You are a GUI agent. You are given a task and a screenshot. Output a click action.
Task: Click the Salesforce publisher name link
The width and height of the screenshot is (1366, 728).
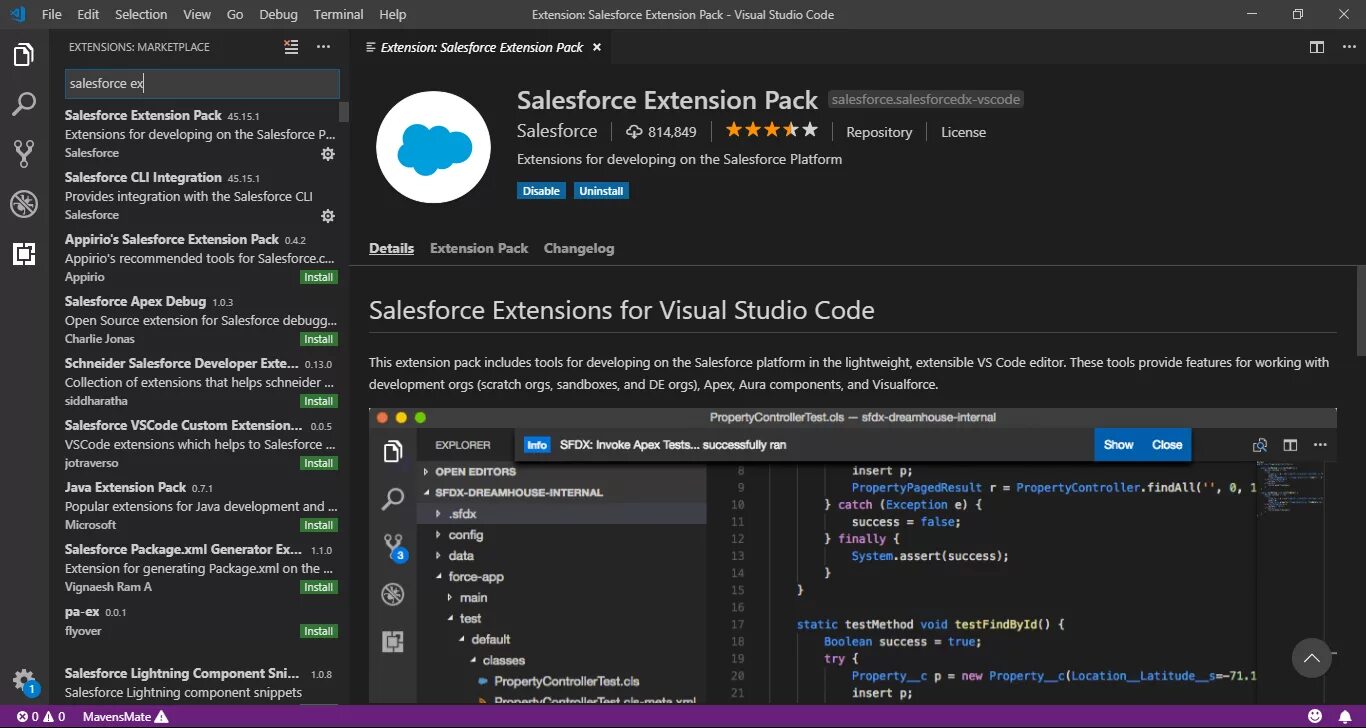pyautogui.click(x=557, y=131)
